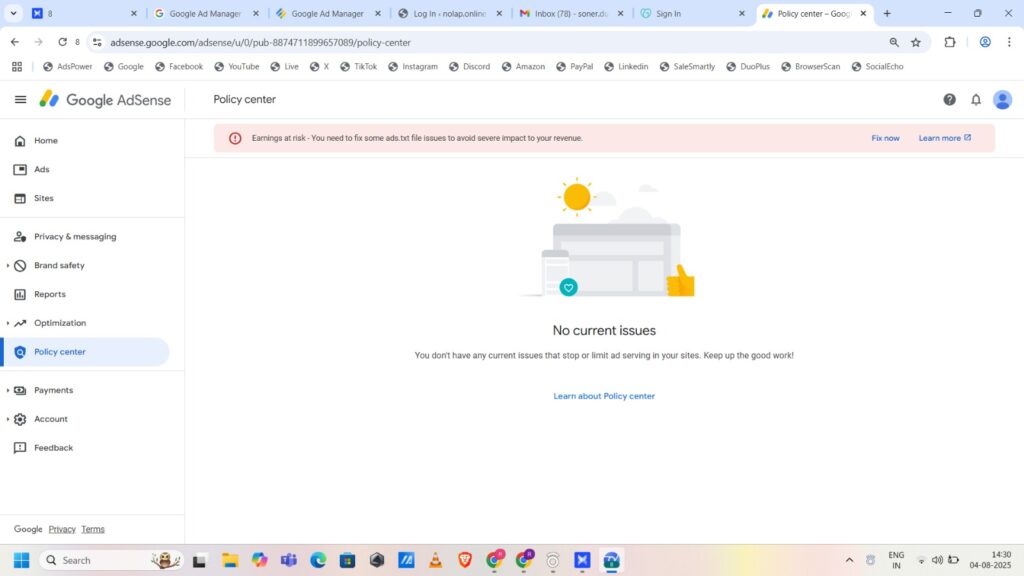This screenshot has width=1024, height=576.
Task: Open the Windows Start menu
Action: point(22,560)
